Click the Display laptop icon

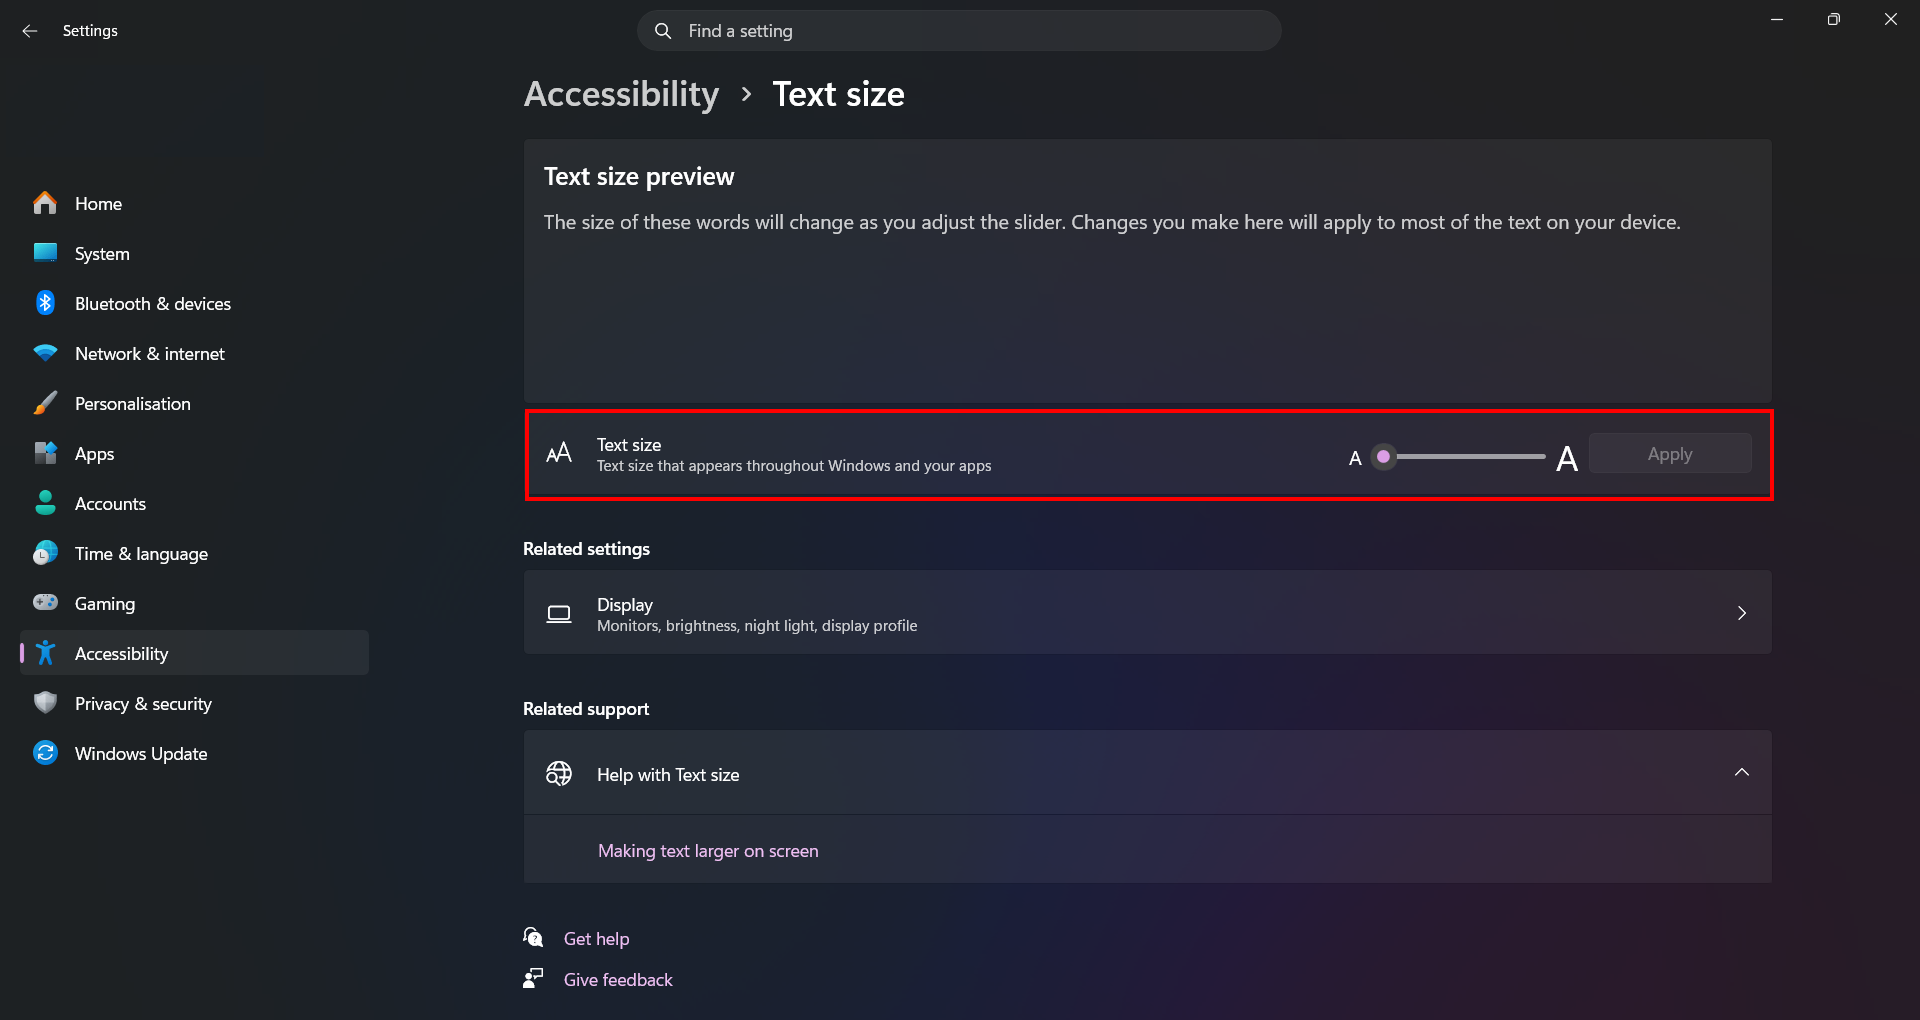(559, 614)
